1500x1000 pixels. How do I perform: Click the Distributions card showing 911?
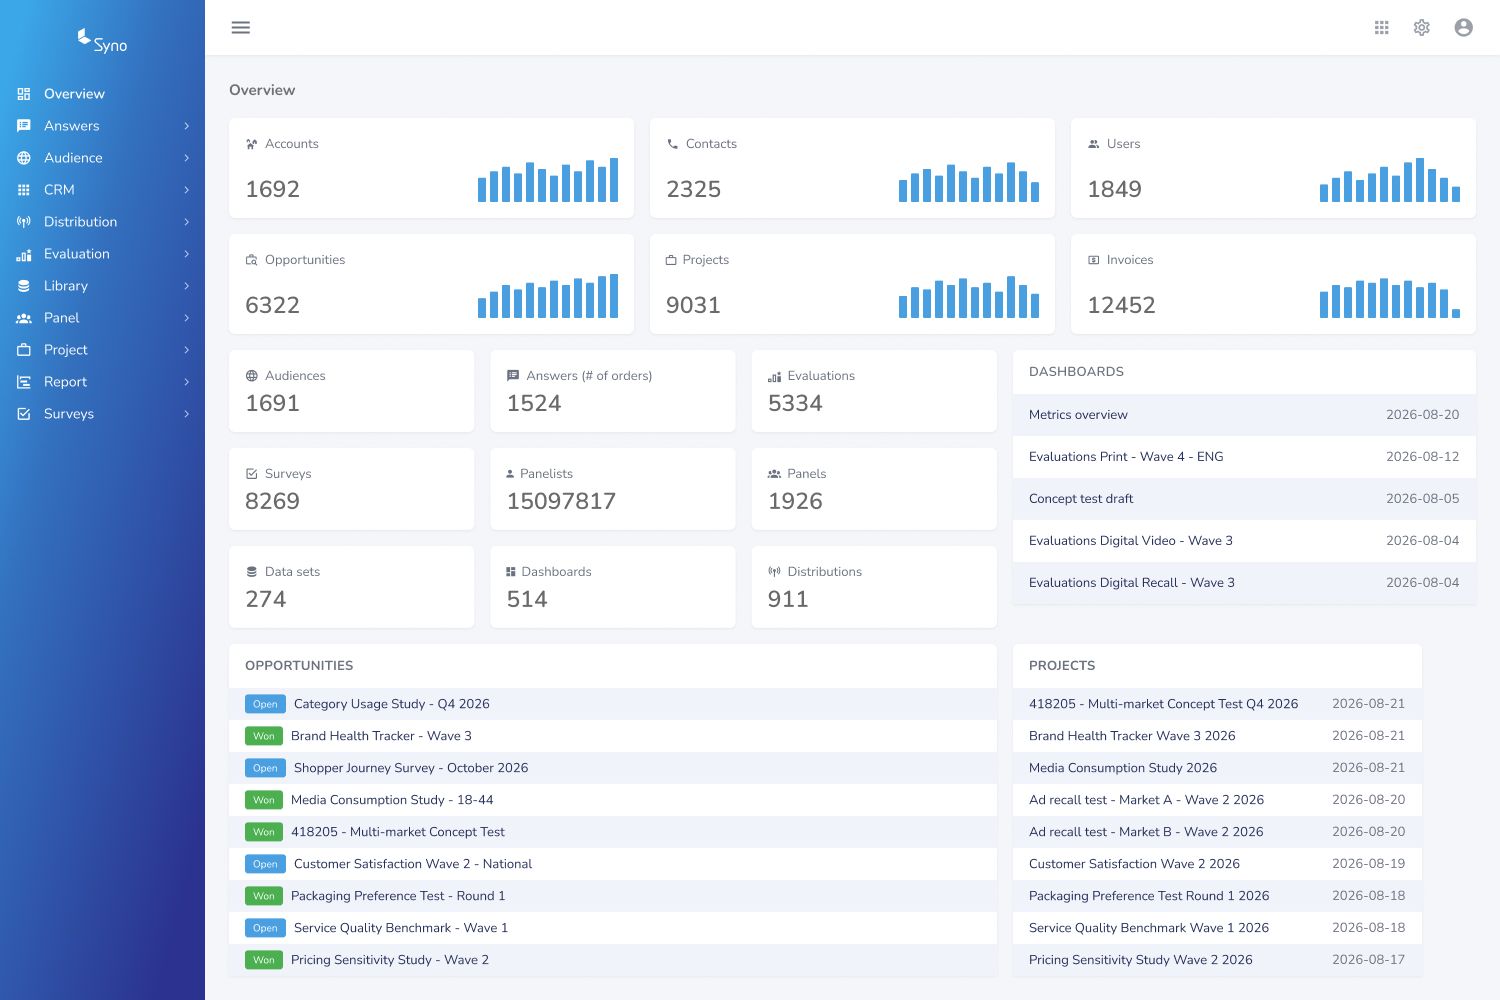click(874, 587)
